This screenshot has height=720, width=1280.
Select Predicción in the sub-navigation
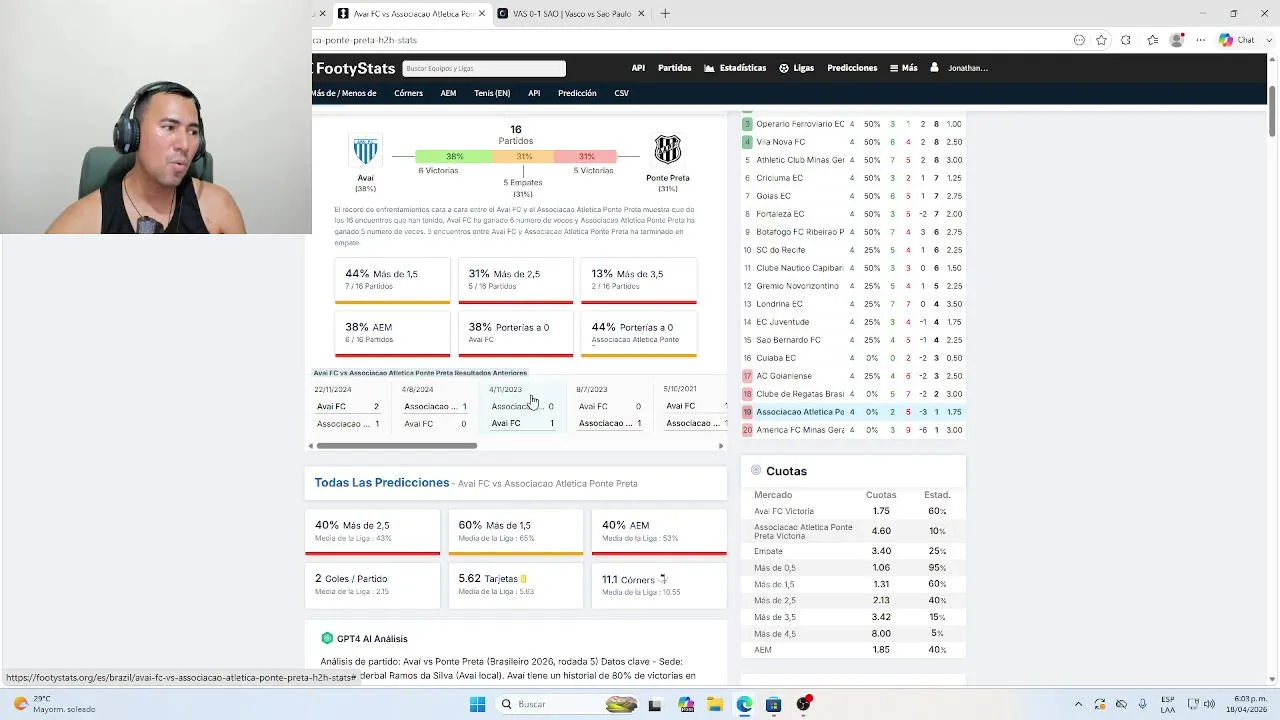[577, 93]
